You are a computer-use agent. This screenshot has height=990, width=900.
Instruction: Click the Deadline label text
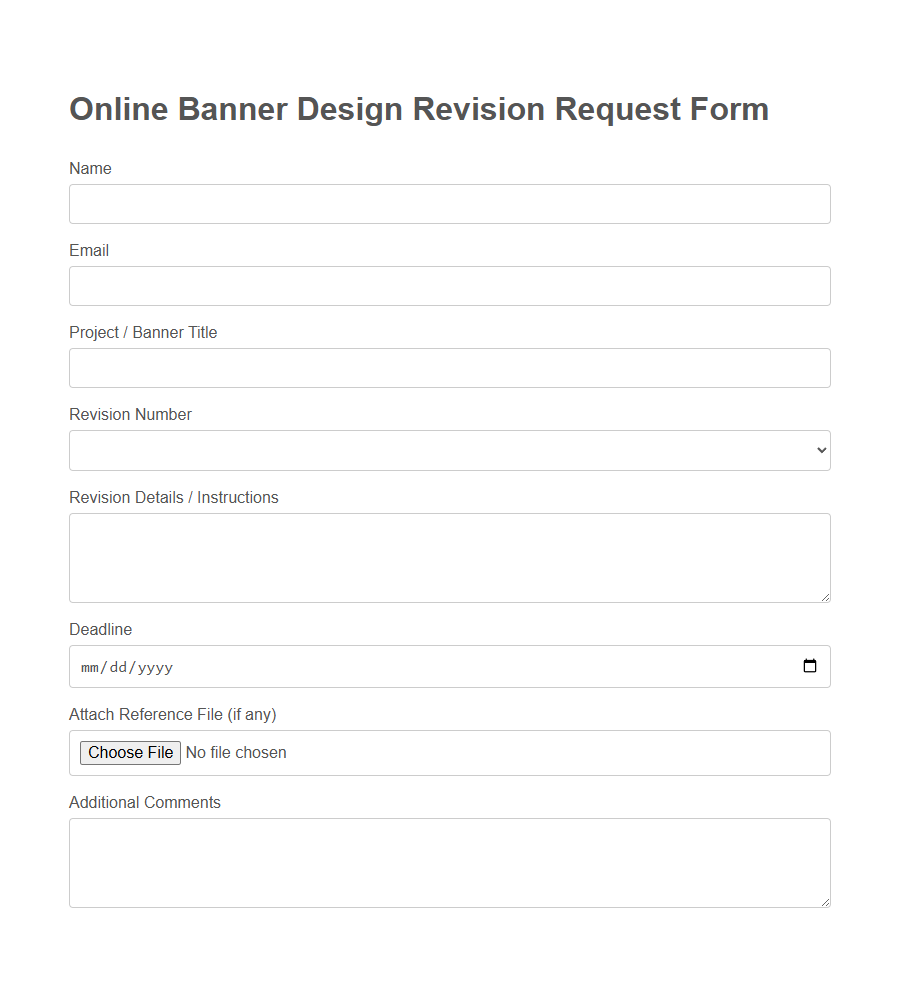tap(100, 629)
